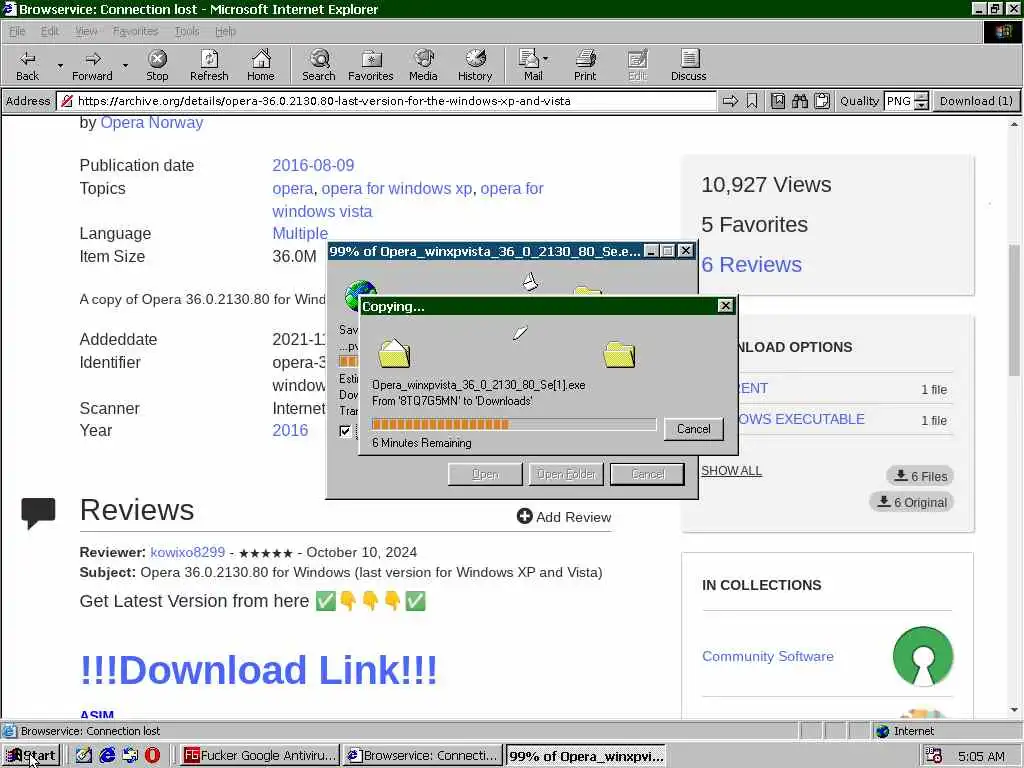
Task: Show the History pane
Action: tap(475, 65)
